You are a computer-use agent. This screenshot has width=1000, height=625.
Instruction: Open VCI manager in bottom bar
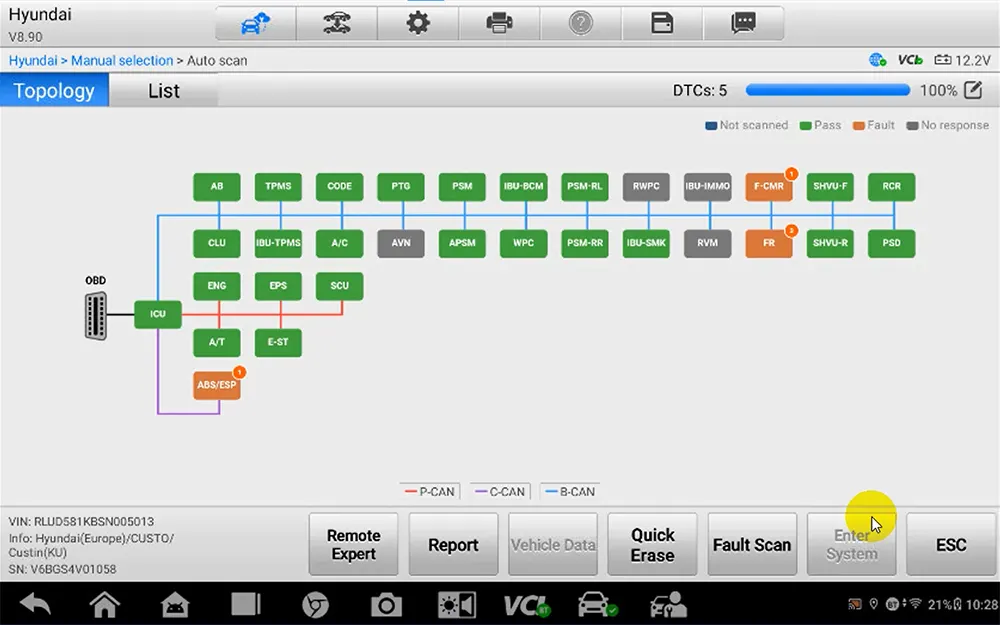coord(526,605)
